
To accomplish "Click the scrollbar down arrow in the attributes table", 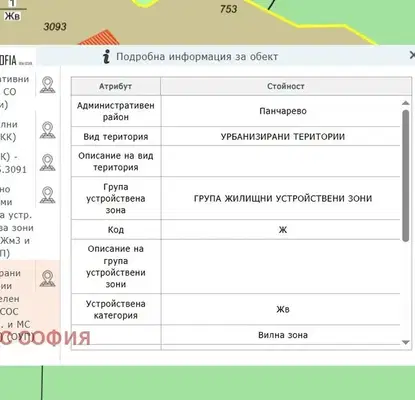I will 406,342.
